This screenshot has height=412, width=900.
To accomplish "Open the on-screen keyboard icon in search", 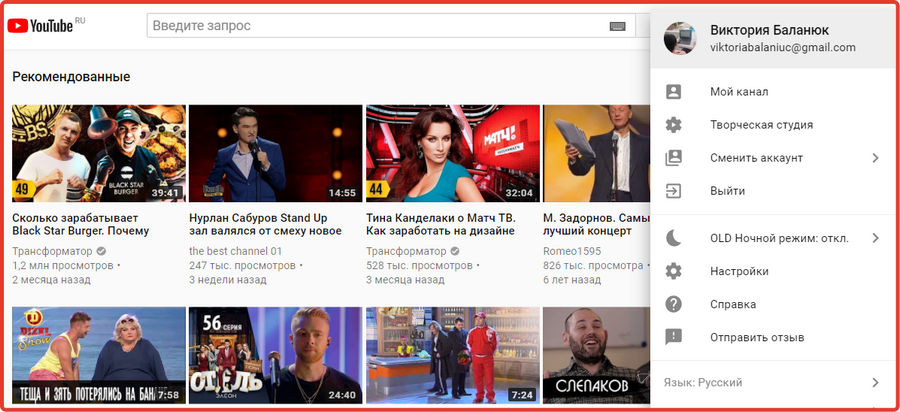I will (x=617, y=26).
